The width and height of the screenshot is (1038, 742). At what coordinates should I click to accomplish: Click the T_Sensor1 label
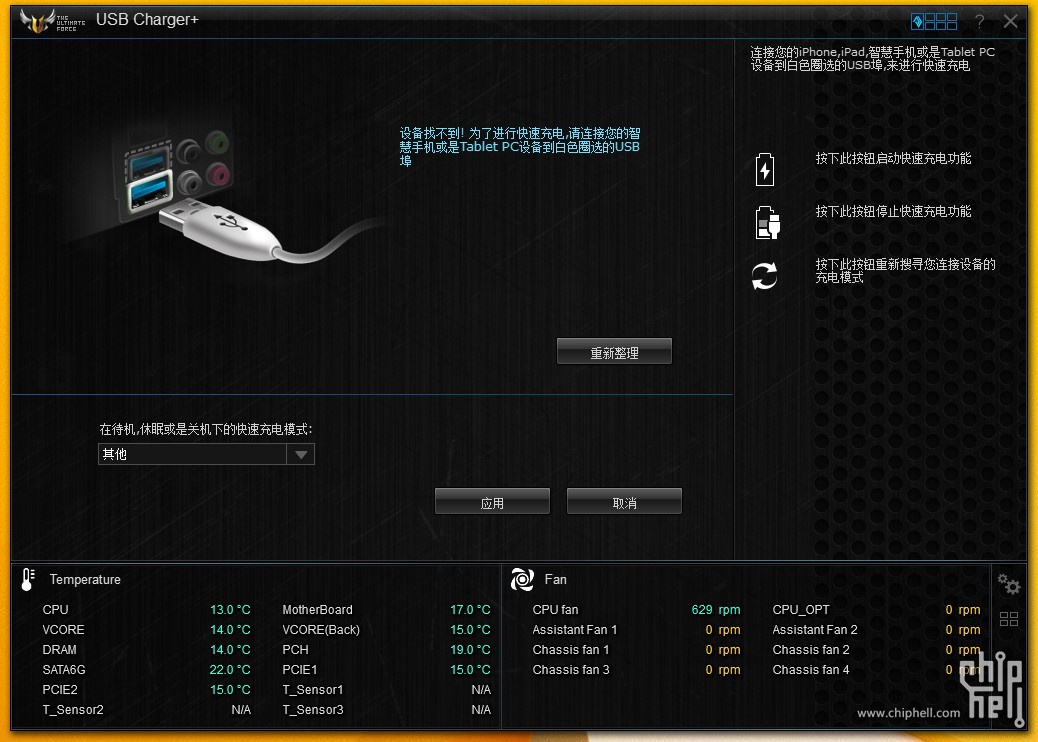(x=313, y=689)
